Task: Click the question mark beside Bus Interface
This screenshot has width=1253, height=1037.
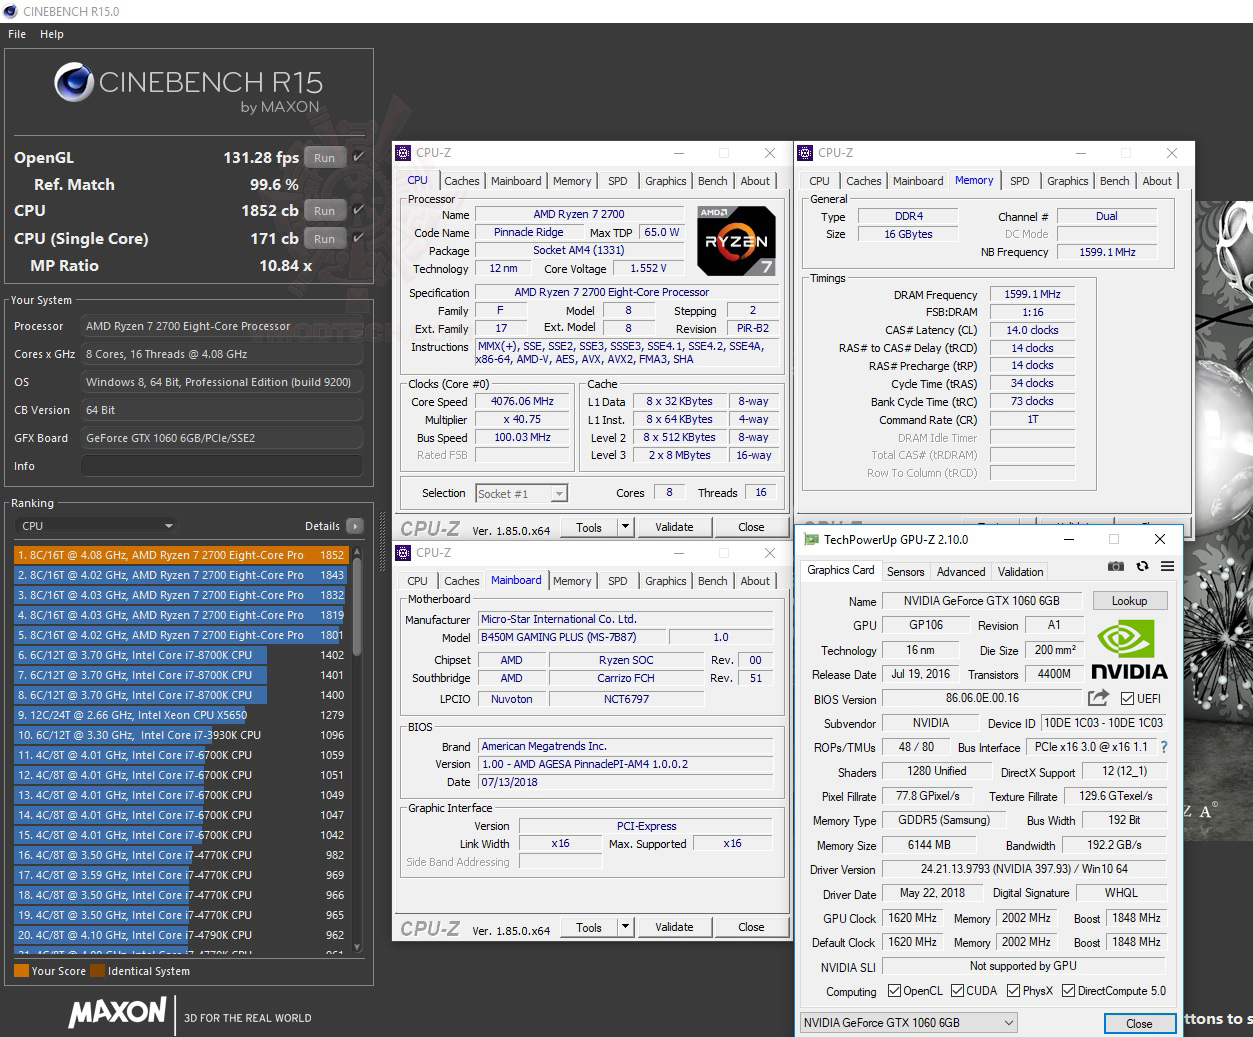Action: 1164,746
